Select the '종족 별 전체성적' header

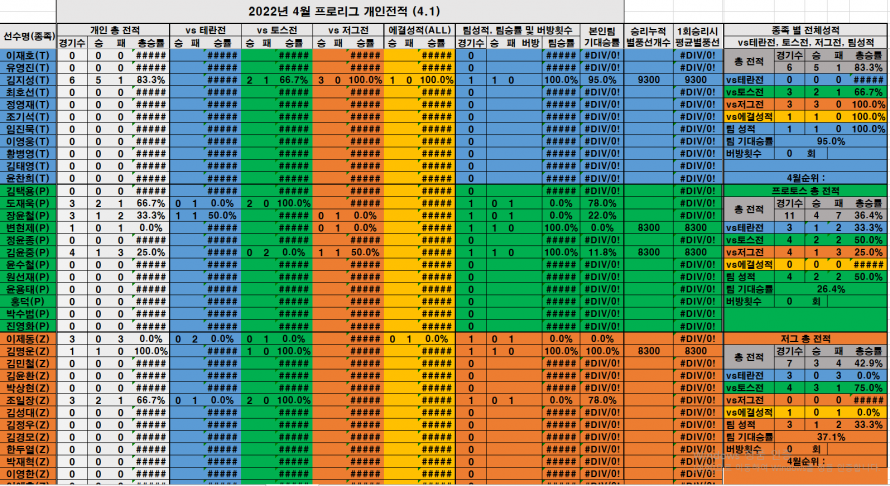805,30
